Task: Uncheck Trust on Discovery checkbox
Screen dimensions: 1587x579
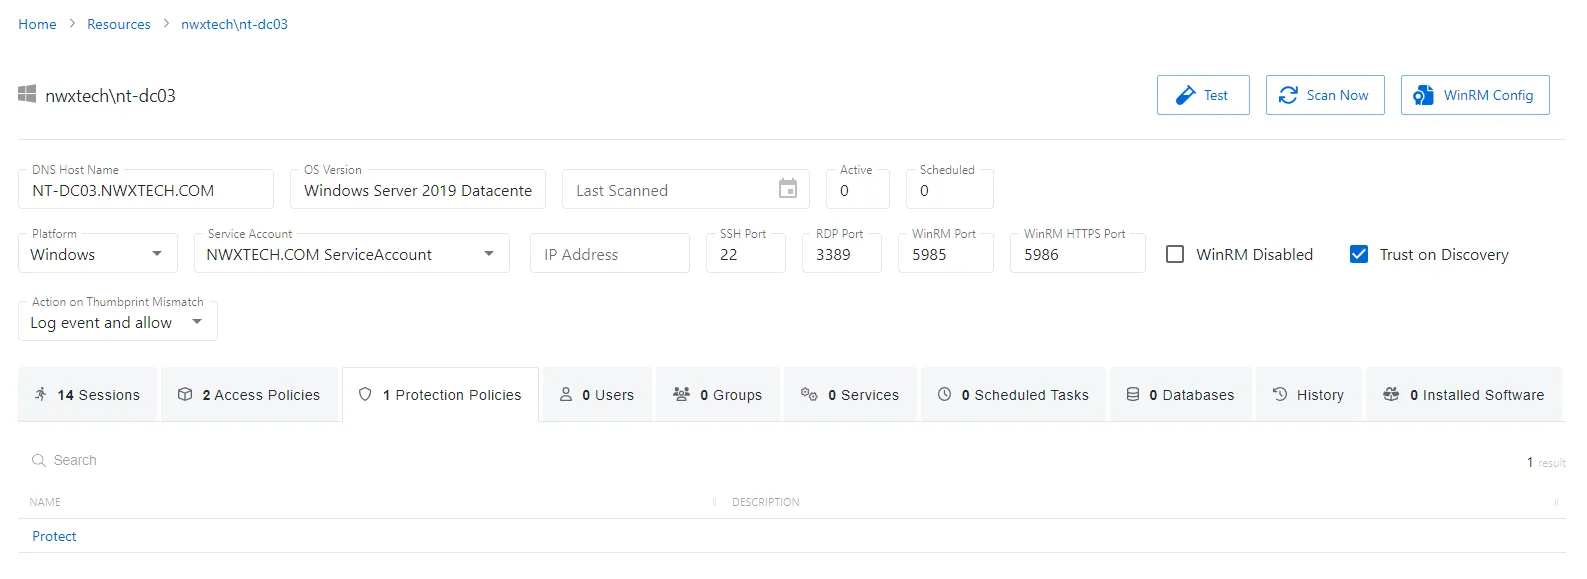Action: [x=1359, y=254]
